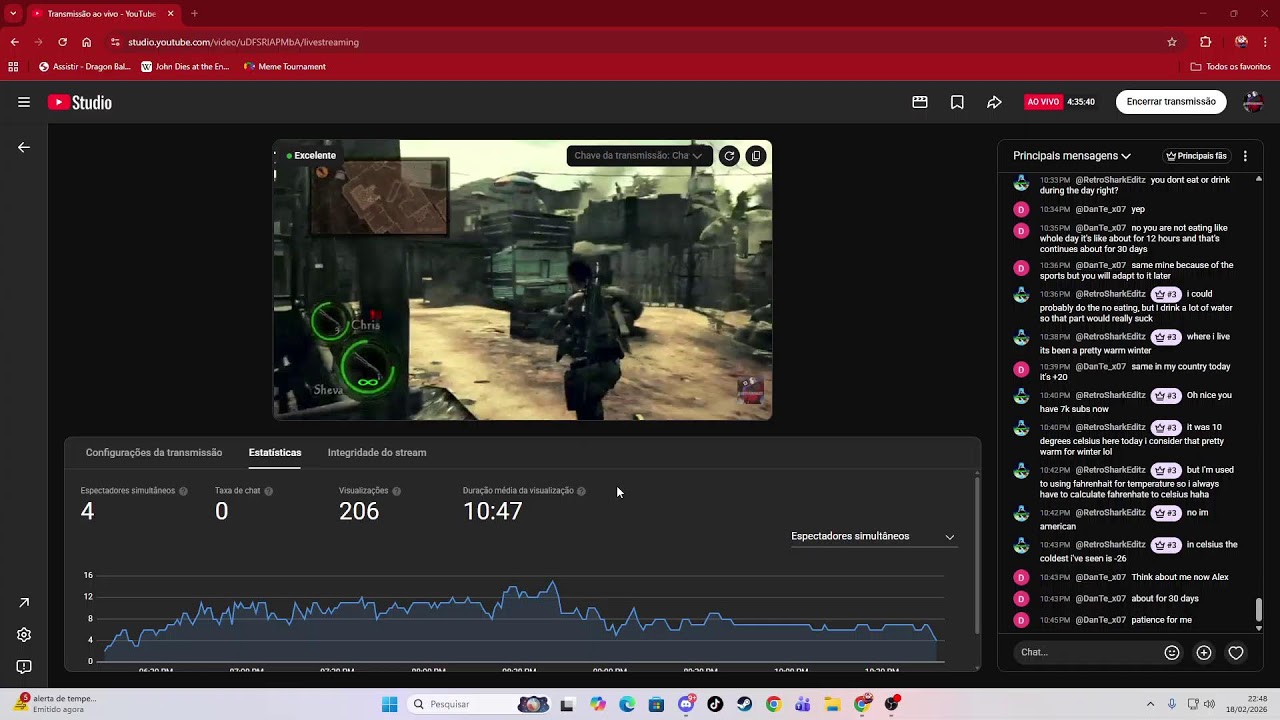This screenshot has width=1280, height=720.
Task: Click Encerrar transmissão button
Action: click(x=1171, y=102)
